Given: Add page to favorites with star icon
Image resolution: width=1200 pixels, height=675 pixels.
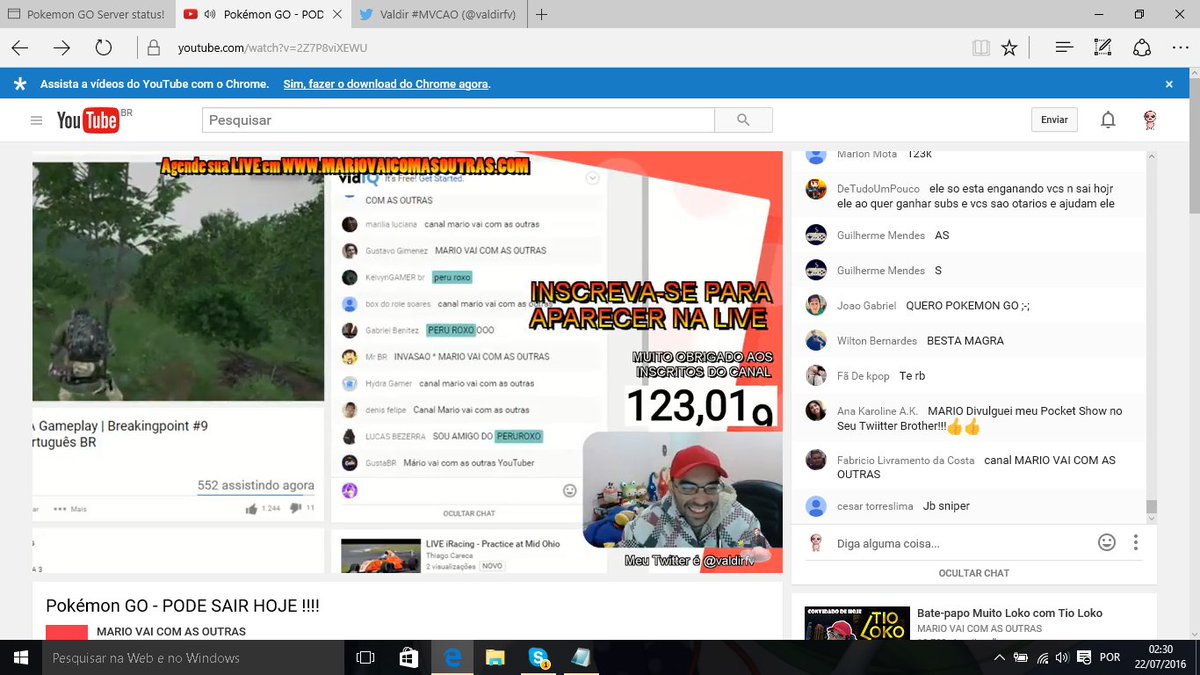Looking at the screenshot, I should (1010, 47).
